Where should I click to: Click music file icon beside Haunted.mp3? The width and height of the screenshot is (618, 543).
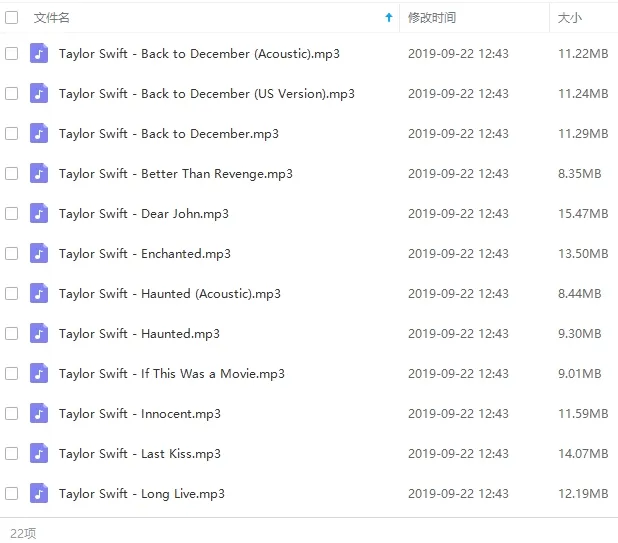39,333
